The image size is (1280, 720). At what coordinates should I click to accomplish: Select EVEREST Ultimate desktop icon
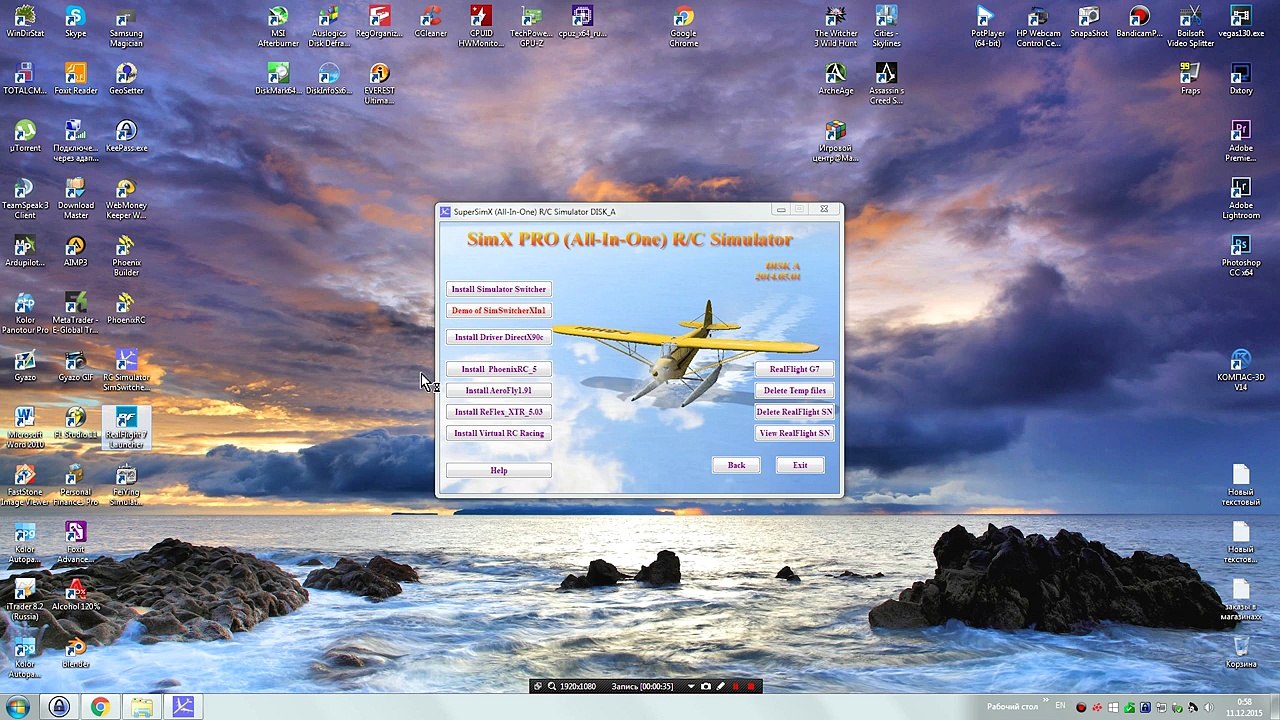click(x=379, y=85)
